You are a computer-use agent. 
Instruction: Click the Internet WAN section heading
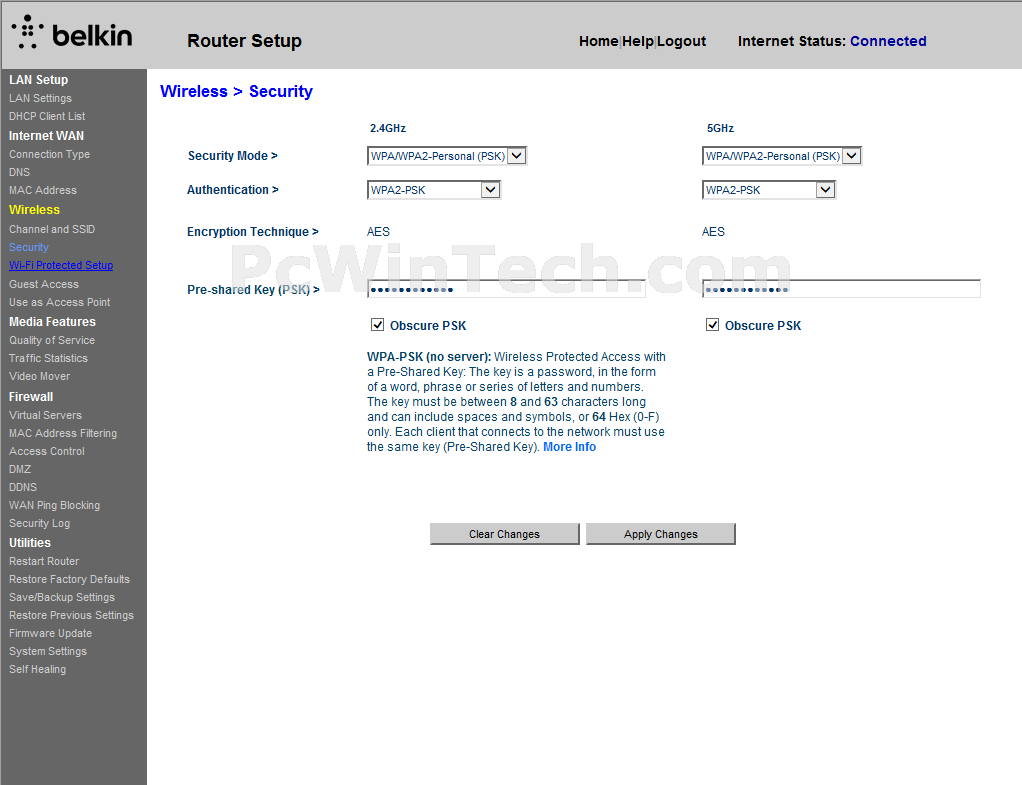tap(46, 136)
